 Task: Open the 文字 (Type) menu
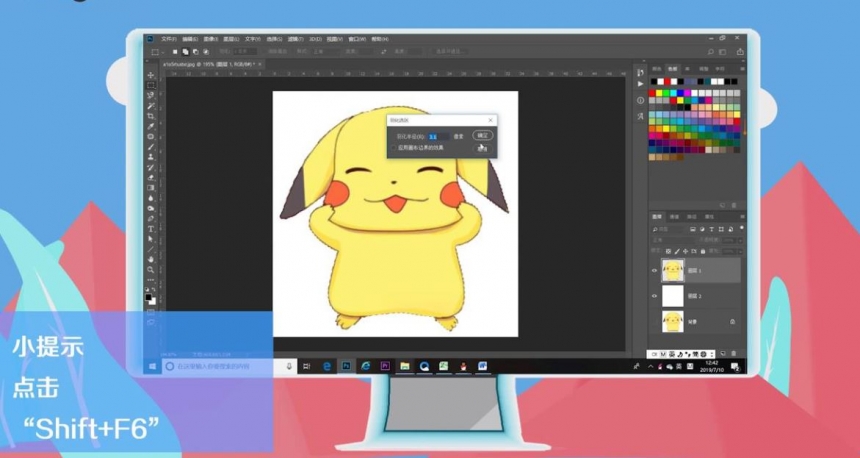coord(253,39)
